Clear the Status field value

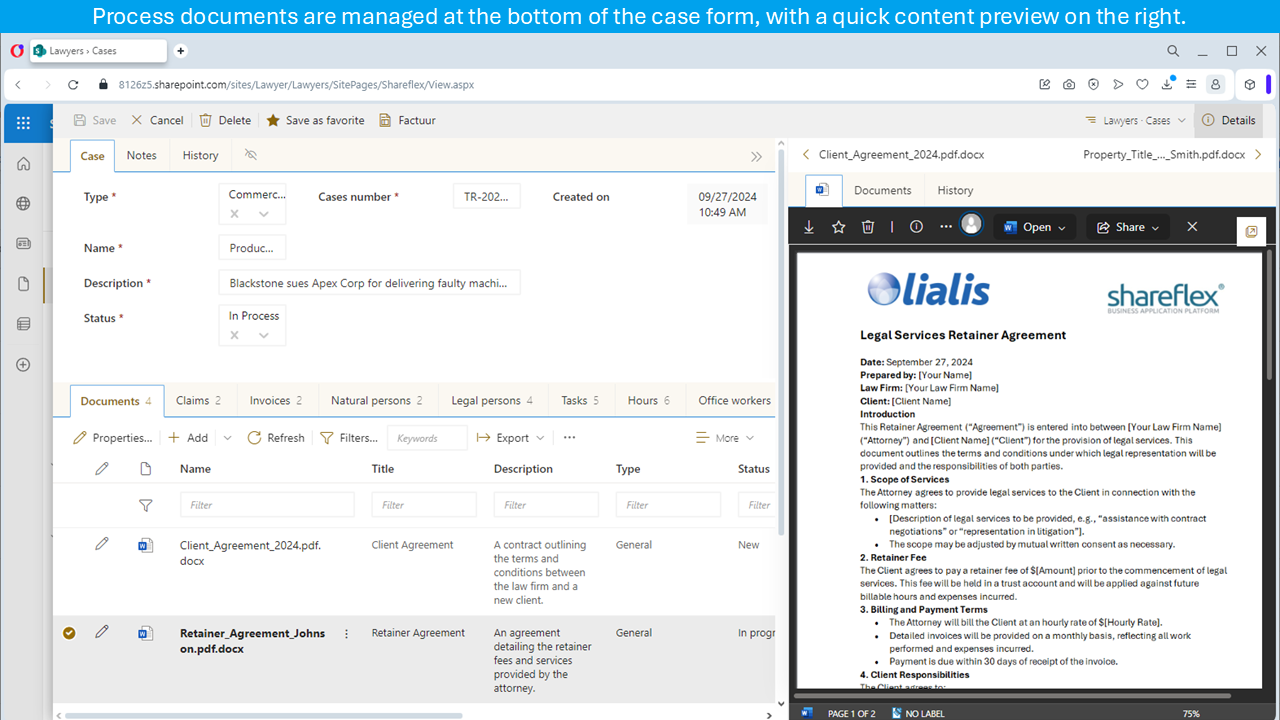[235, 335]
